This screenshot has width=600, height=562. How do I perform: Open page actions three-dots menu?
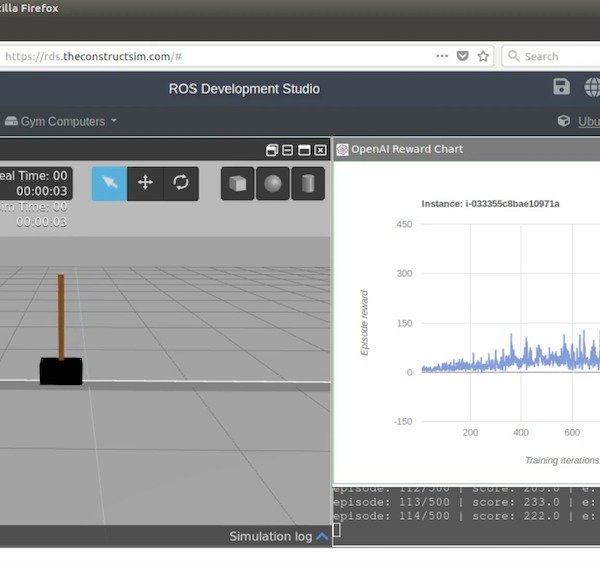tap(441, 57)
